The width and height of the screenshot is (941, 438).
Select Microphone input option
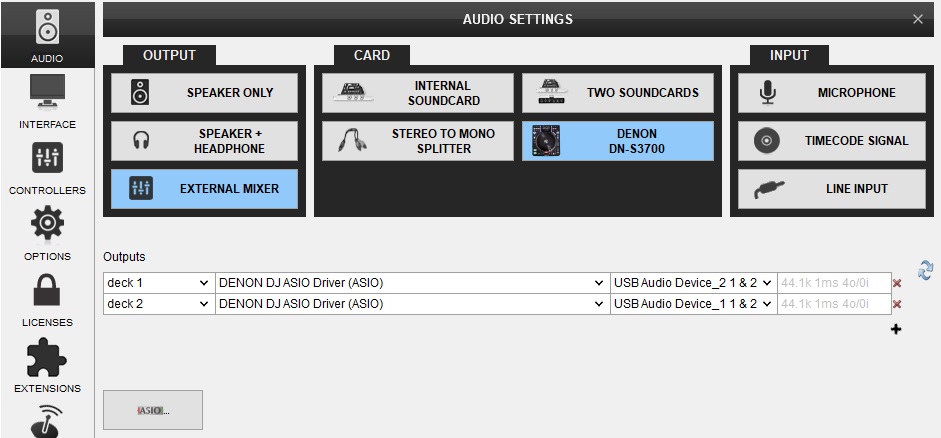[x=826, y=93]
